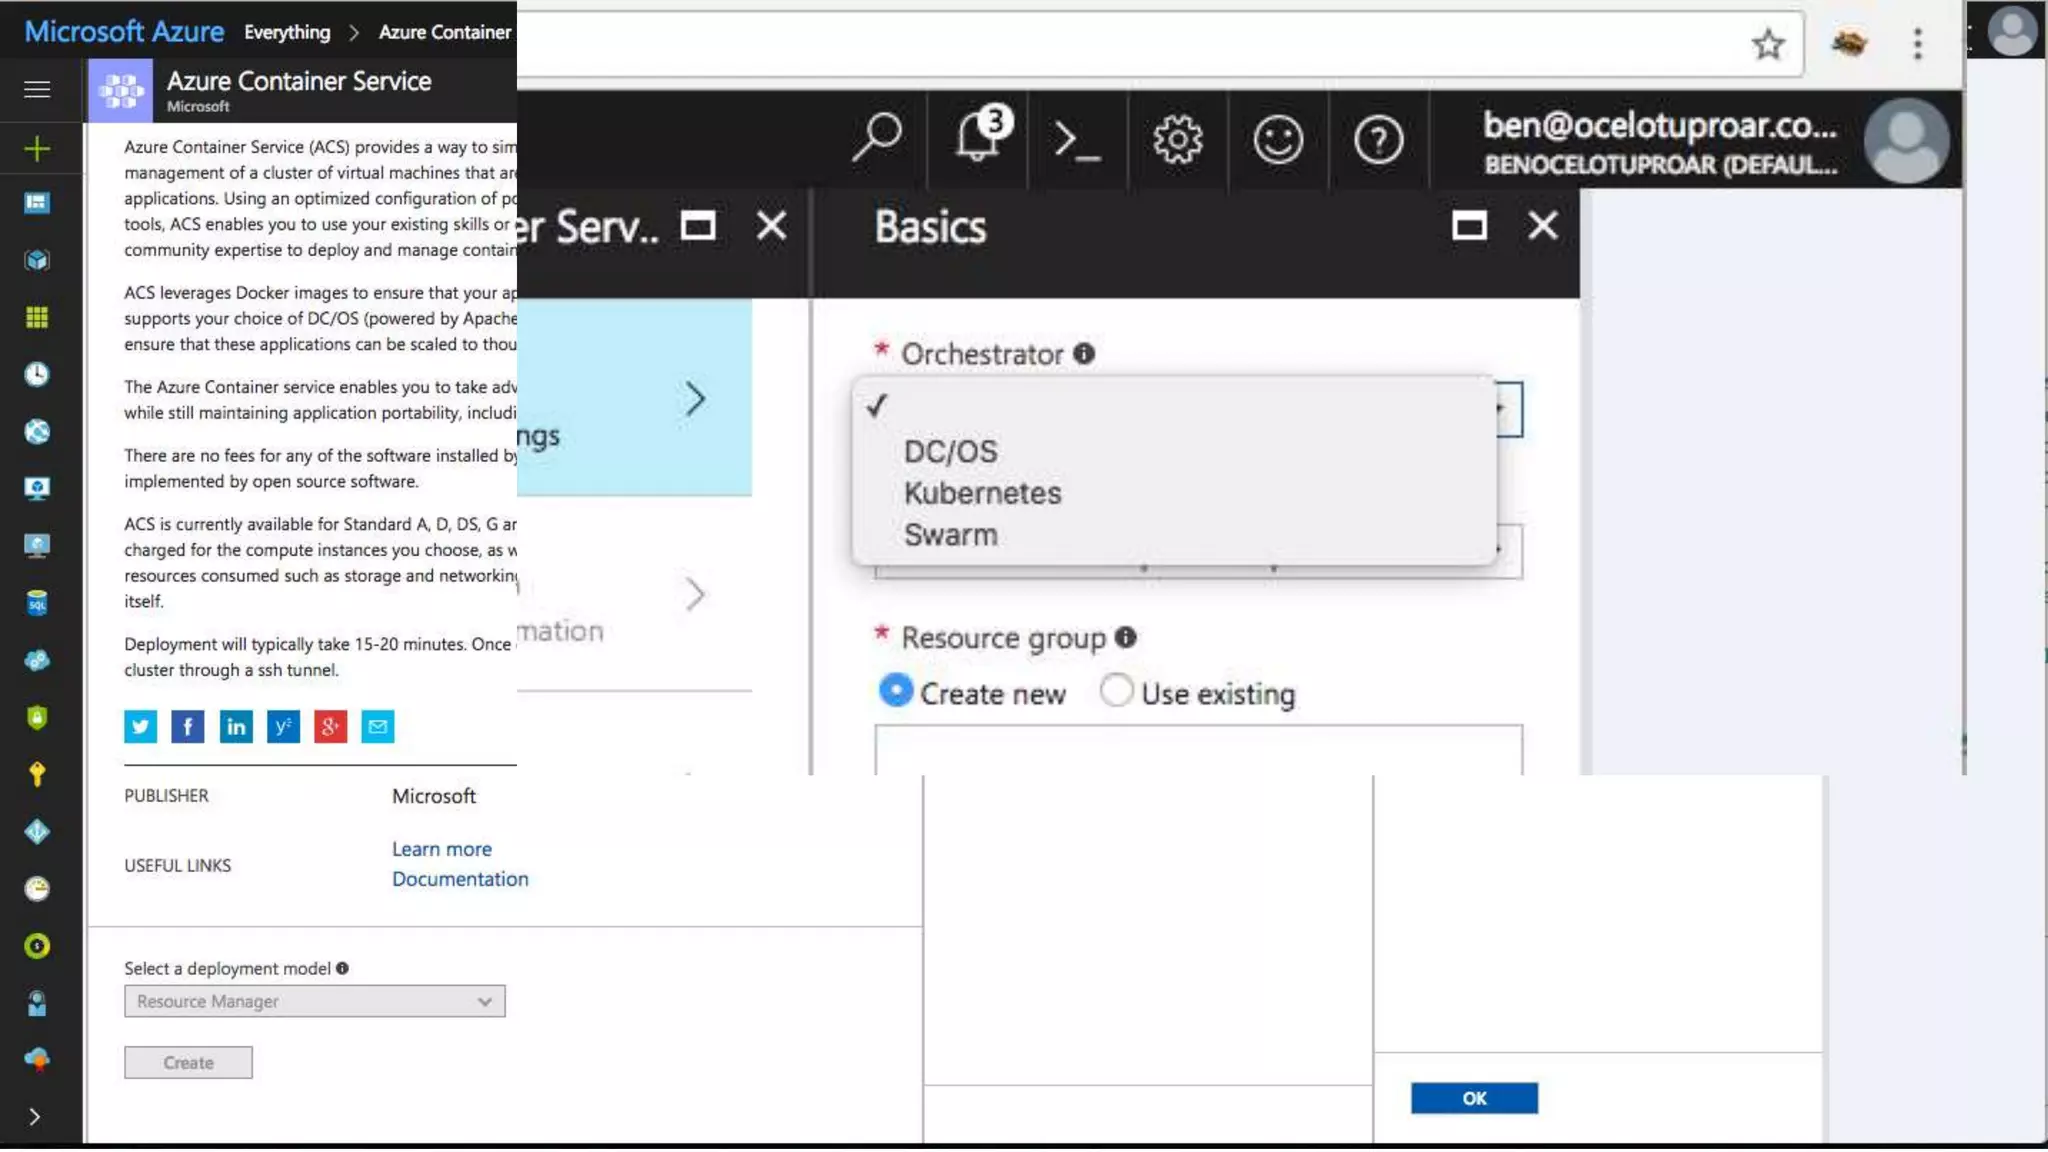The width and height of the screenshot is (2048, 1152).
Task: Click the green plus New resource icon
Action: pyautogui.click(x=37, y=149)
